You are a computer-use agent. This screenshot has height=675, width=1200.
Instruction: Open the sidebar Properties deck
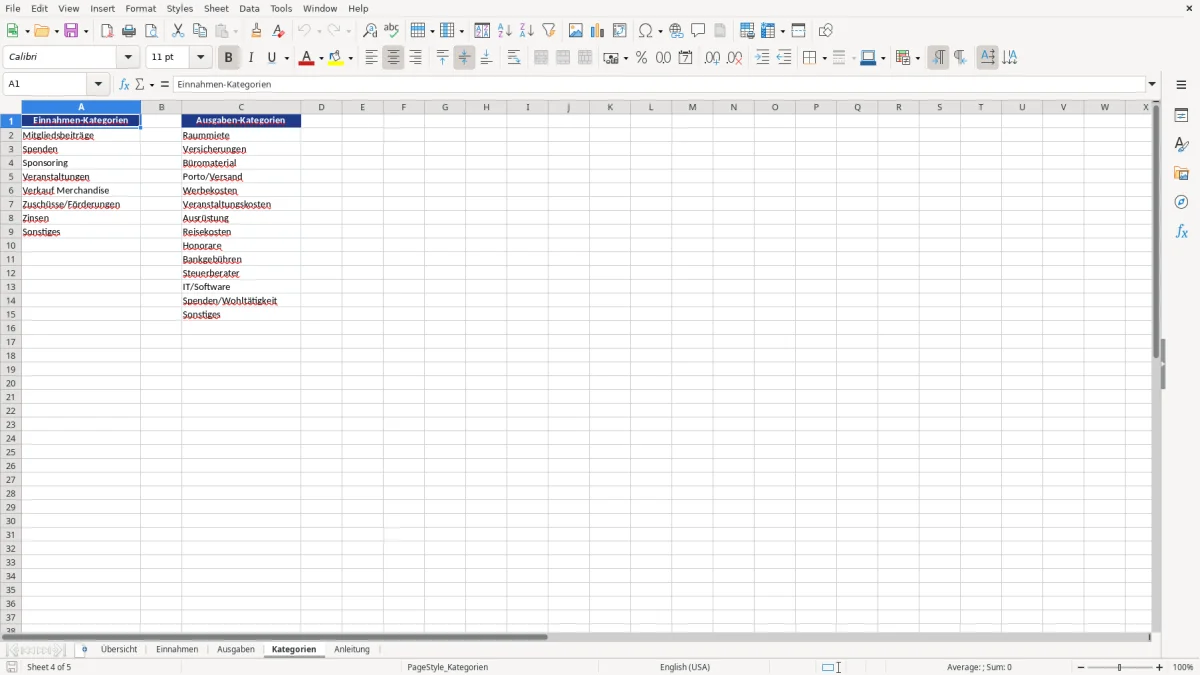[x=1181, y=115]
